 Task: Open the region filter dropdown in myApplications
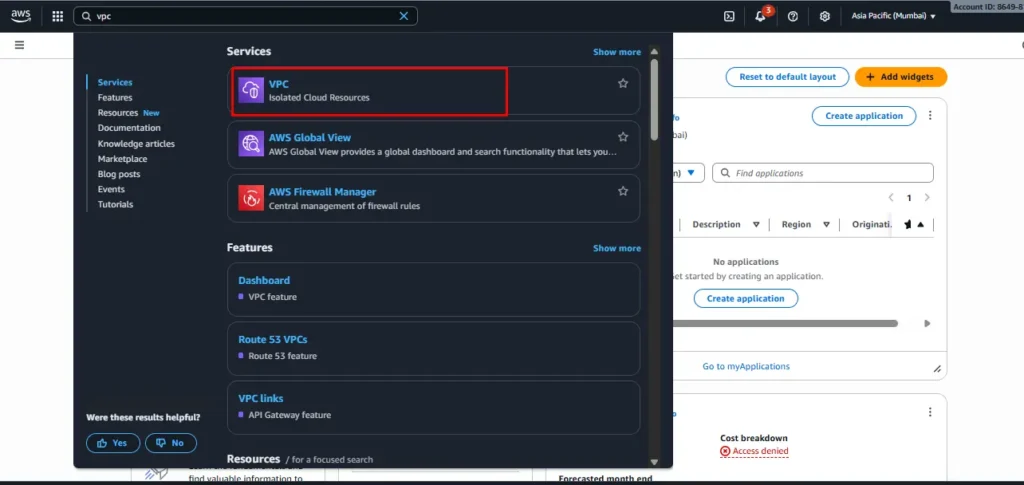click(x=689, y=173)
